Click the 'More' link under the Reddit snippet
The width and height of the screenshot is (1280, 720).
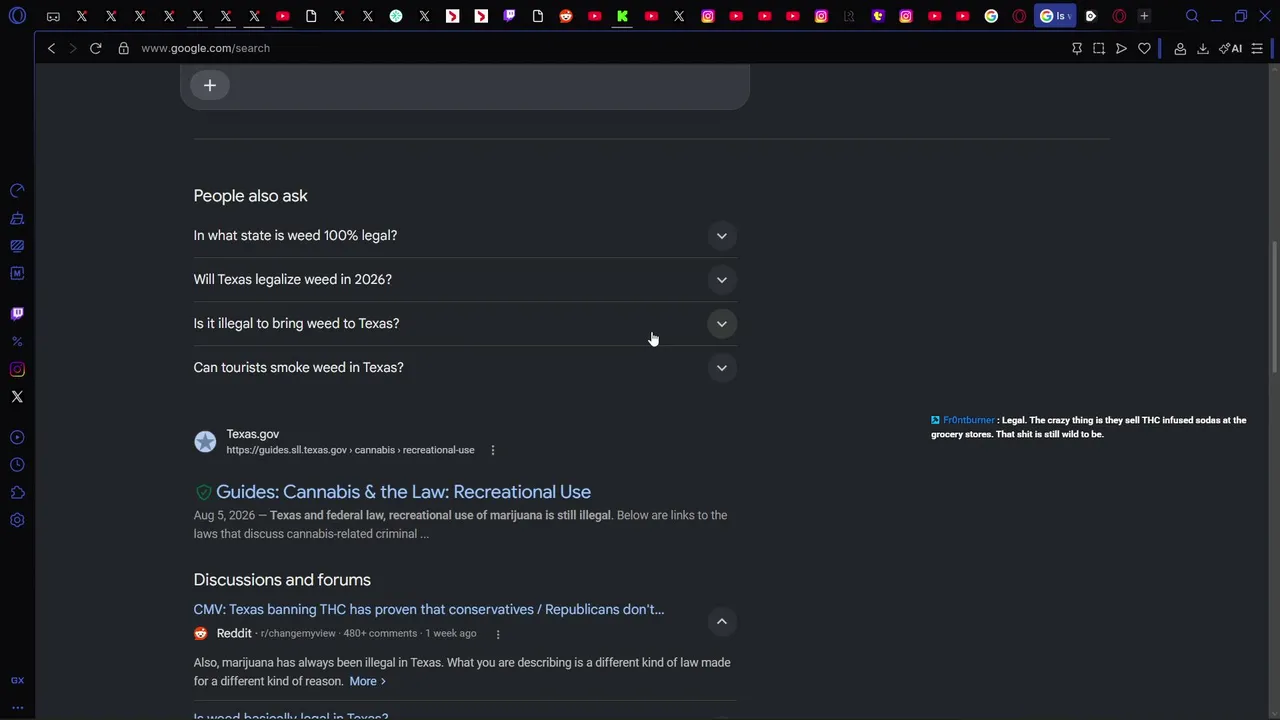[367, 681]
